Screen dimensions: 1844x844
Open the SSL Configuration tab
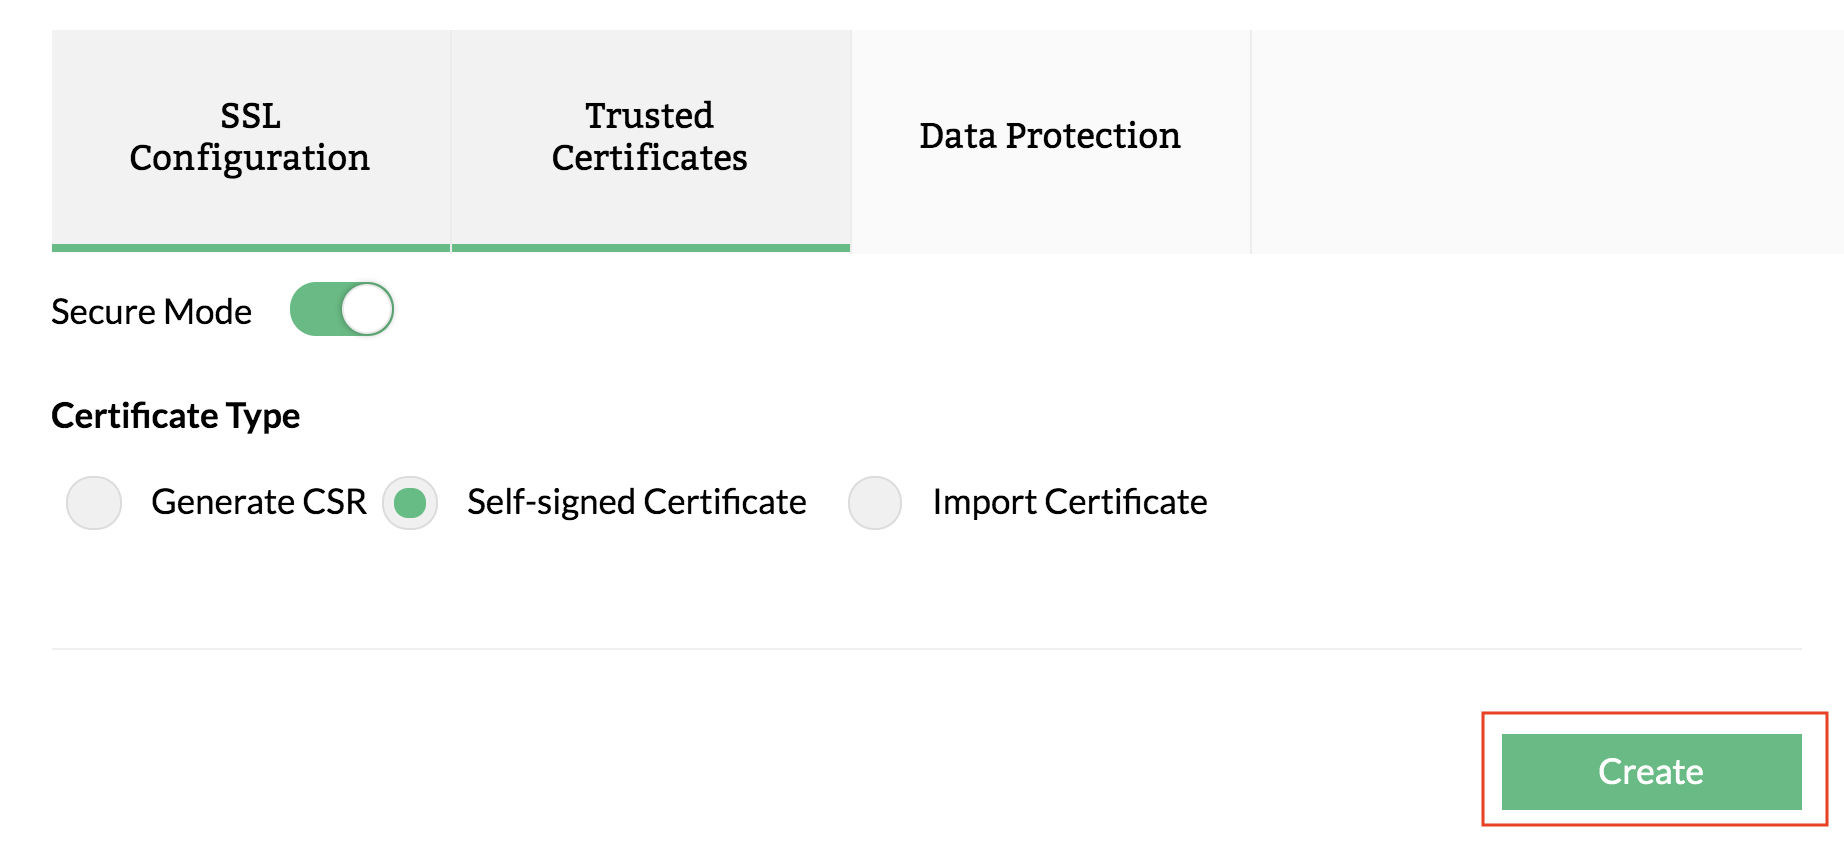pyautogui.click(x=250, y=137)
